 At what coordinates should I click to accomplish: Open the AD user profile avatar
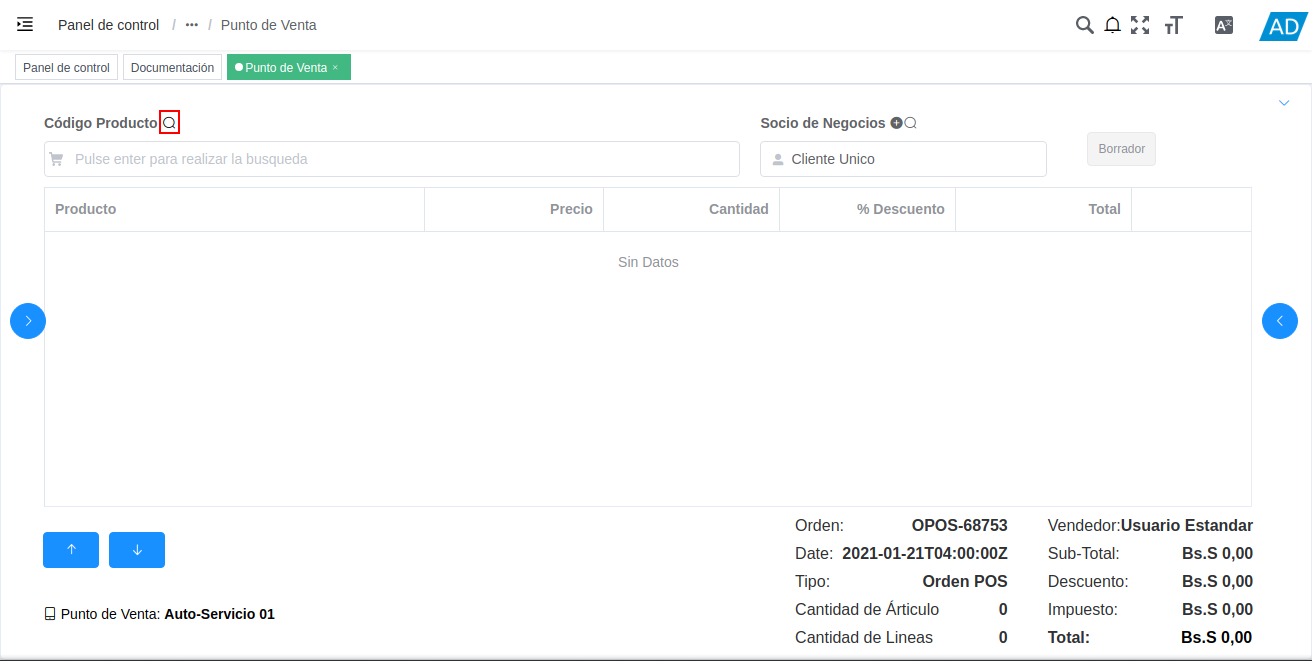click(x=1282, y=27)
